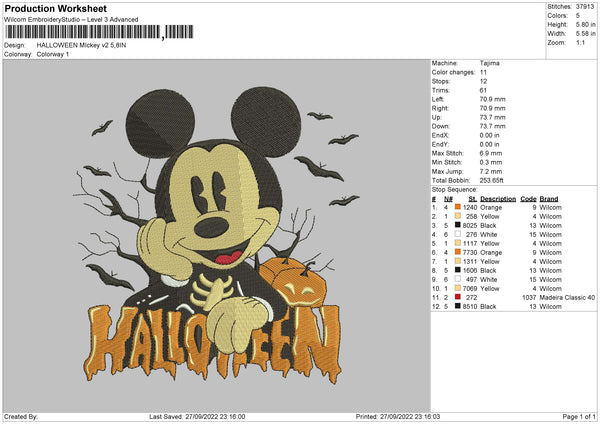Click the 'Left:' label
This screenshot has width=600, height=424.
438,99
